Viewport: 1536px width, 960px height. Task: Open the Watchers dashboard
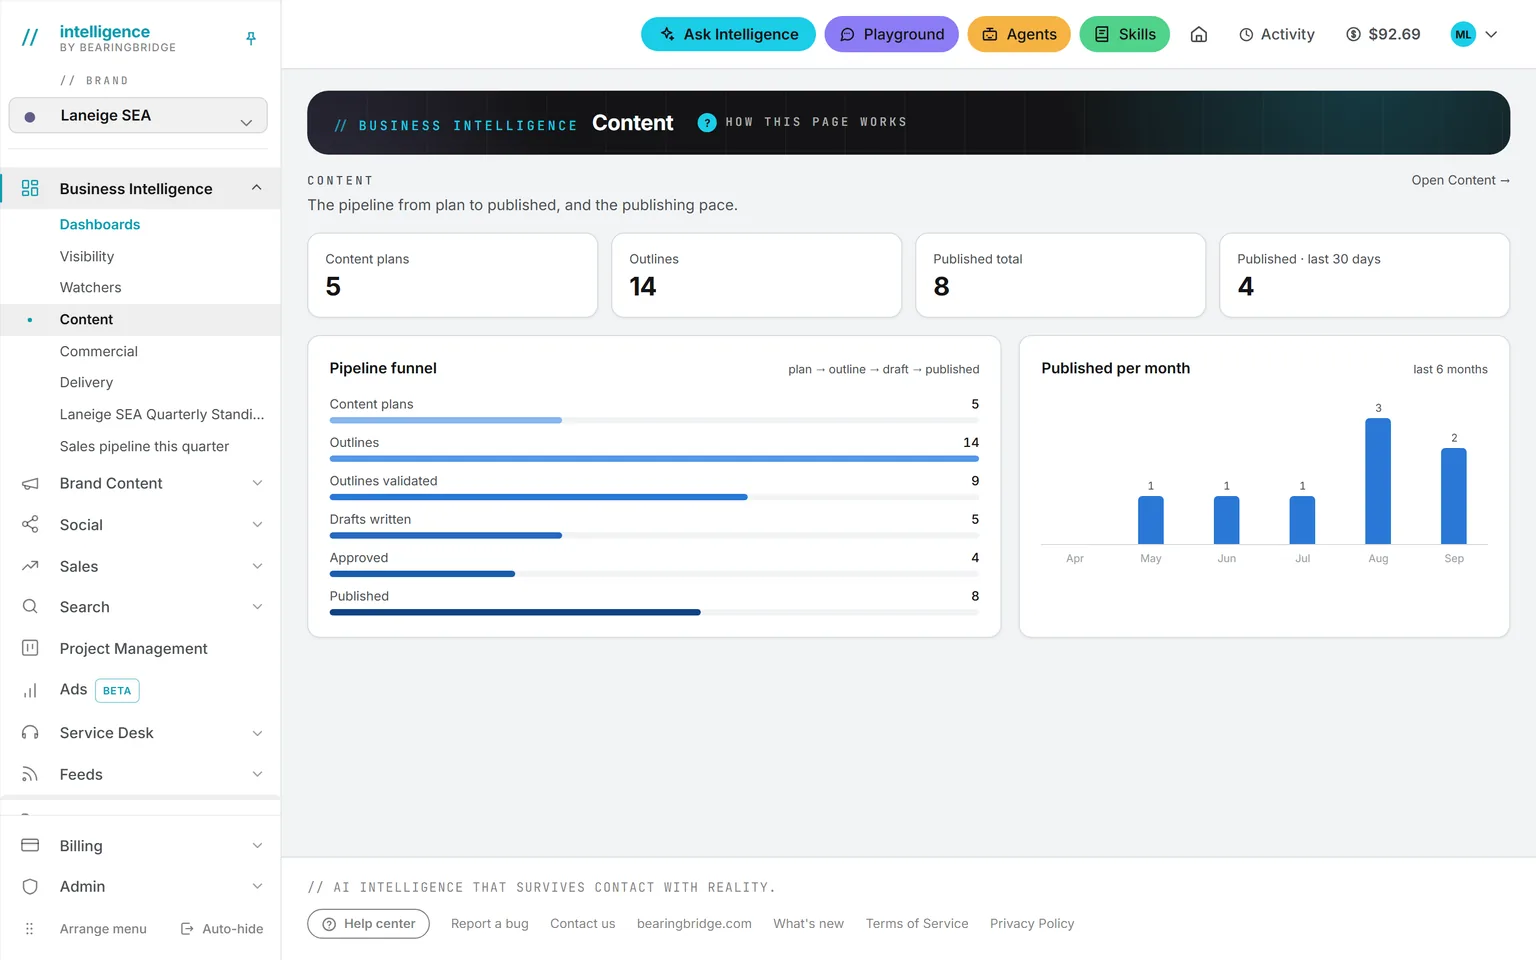pyautogui.click(x=90, y=287)
